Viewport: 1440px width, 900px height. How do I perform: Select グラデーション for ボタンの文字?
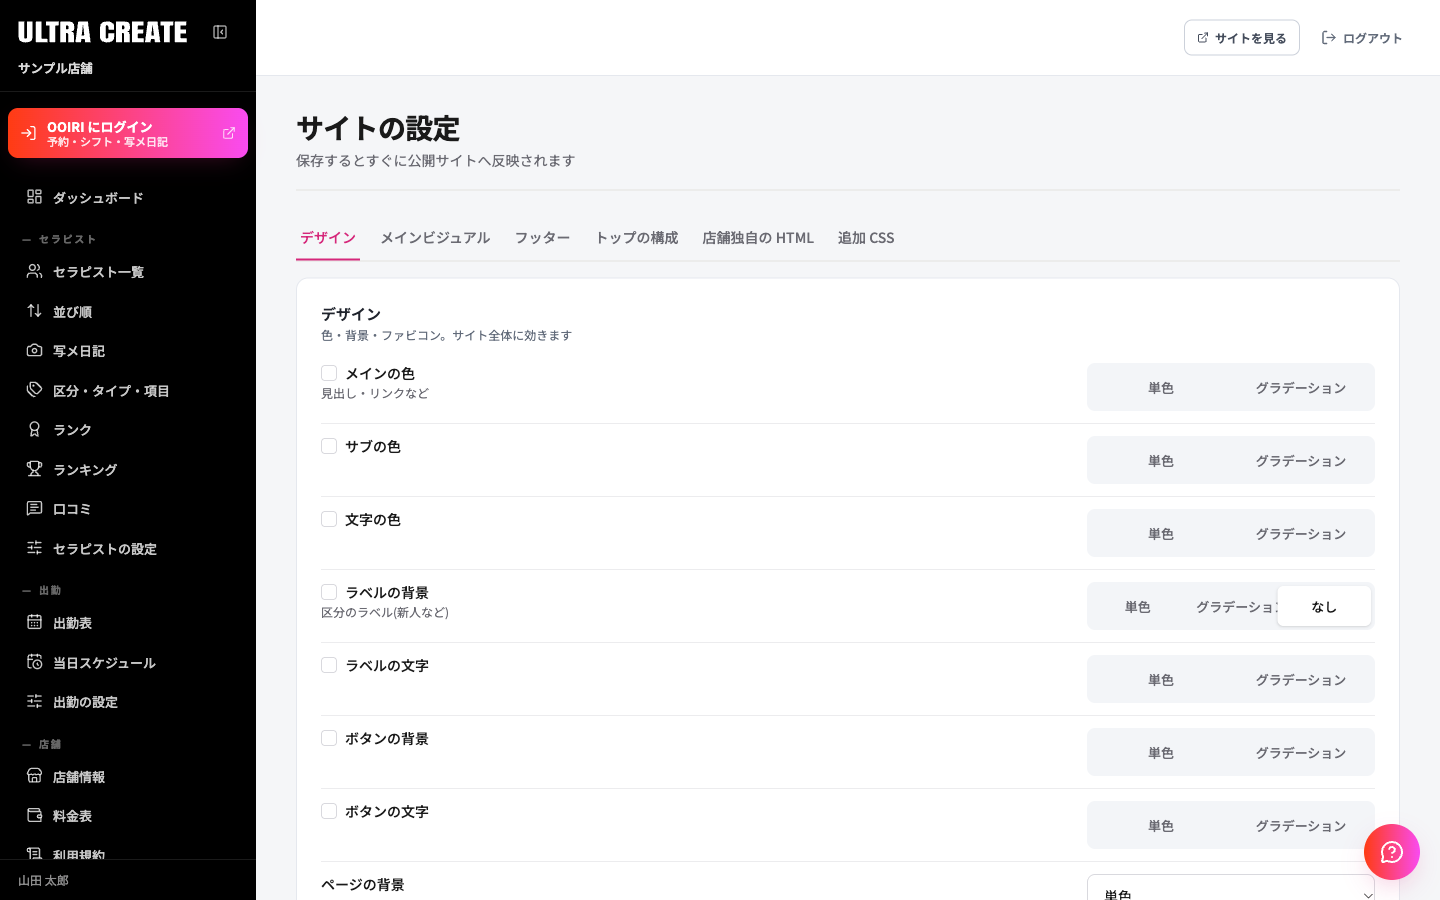1301,826
